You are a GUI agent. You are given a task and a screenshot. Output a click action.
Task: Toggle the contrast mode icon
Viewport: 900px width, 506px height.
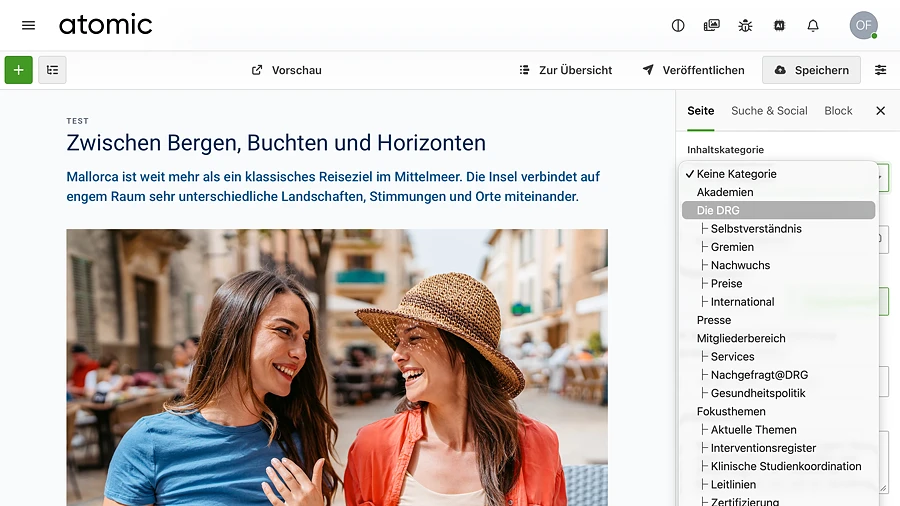point(678,25)
